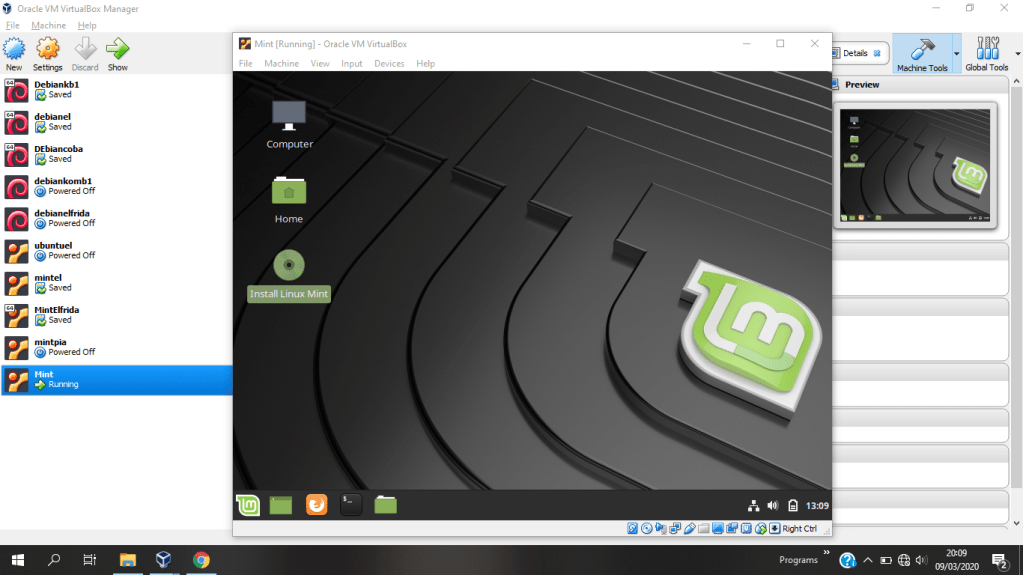Close the Details tool pane toggle

[x=877, y=53]
